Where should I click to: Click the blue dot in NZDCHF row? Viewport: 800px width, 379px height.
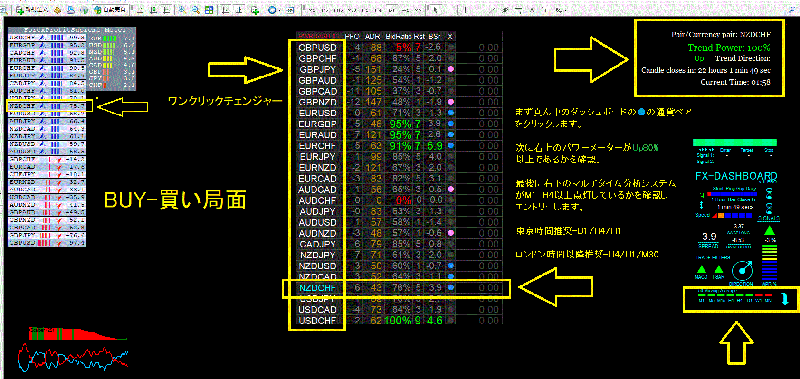[451, 288]
